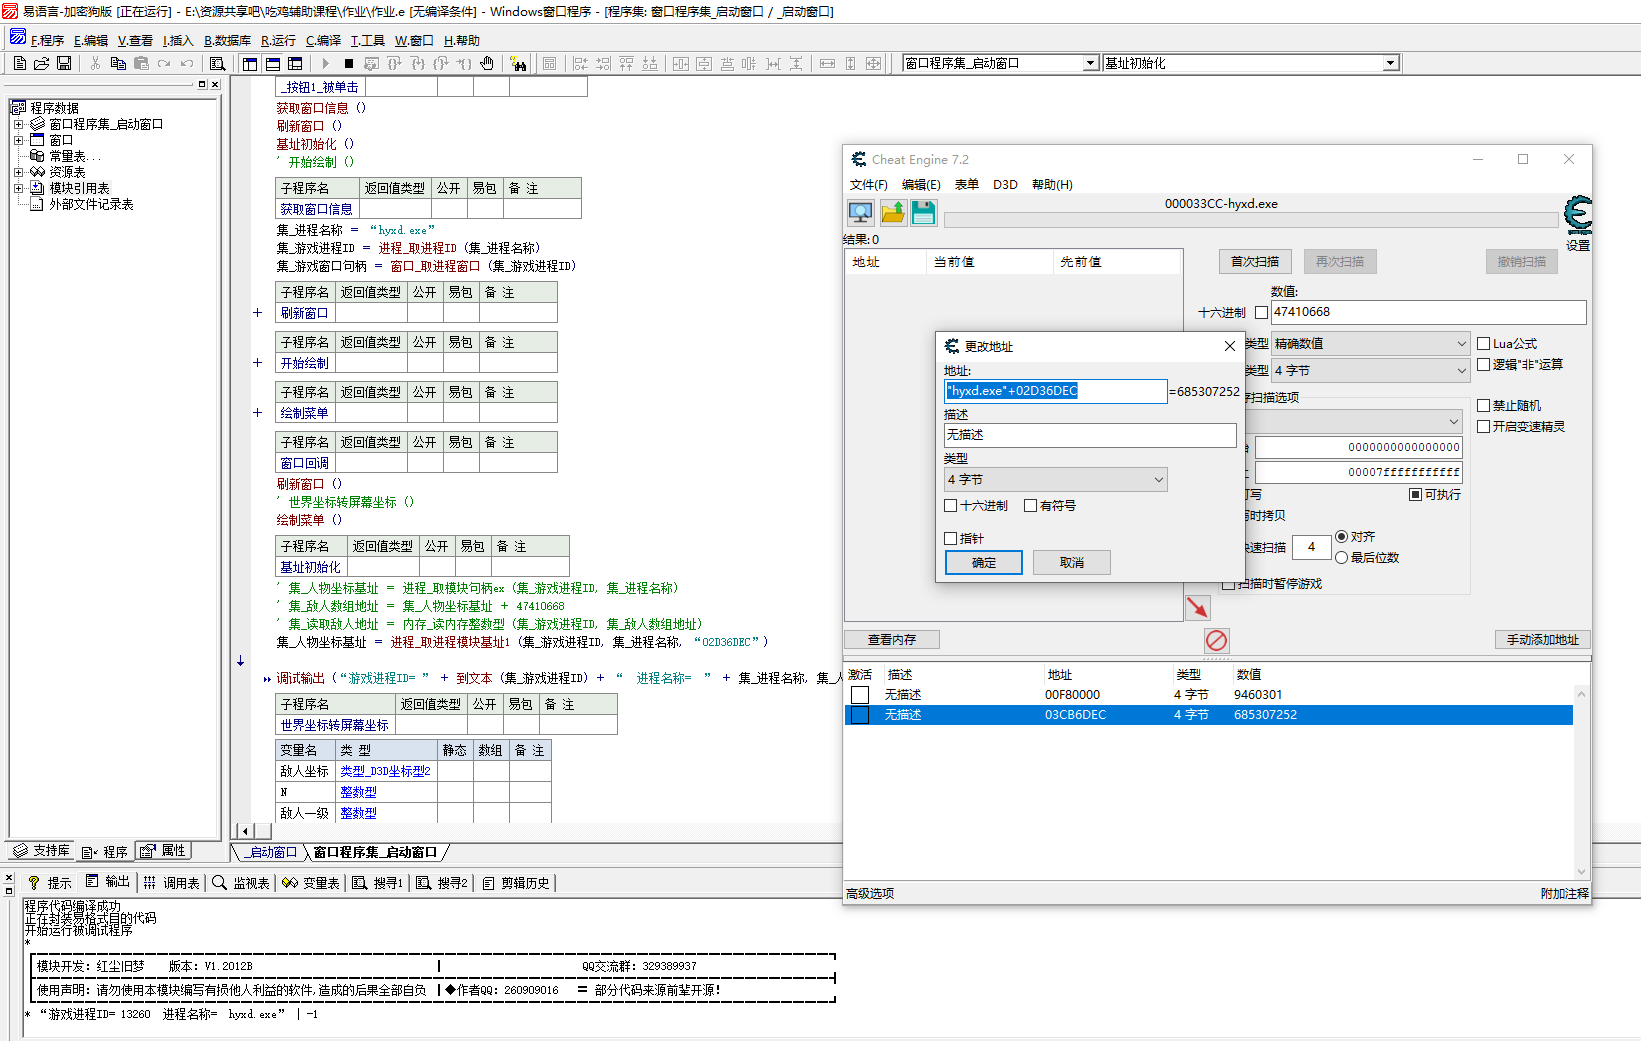Click the Cheat Engine logo settings icon
Image resolution: width=1641 pixels, height=1041 pixels.
1577,215
